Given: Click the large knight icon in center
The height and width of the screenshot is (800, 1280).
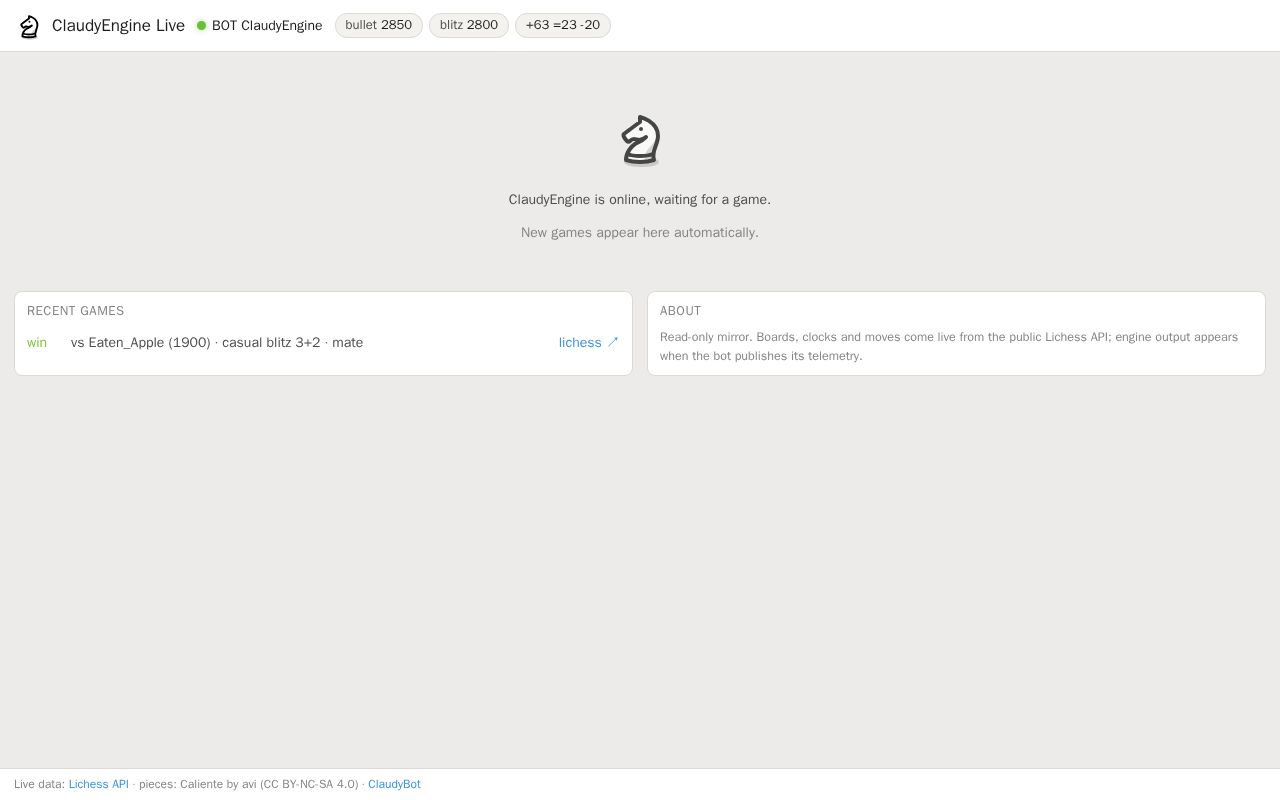Looking at the screenshot, I should pos(640,140).
